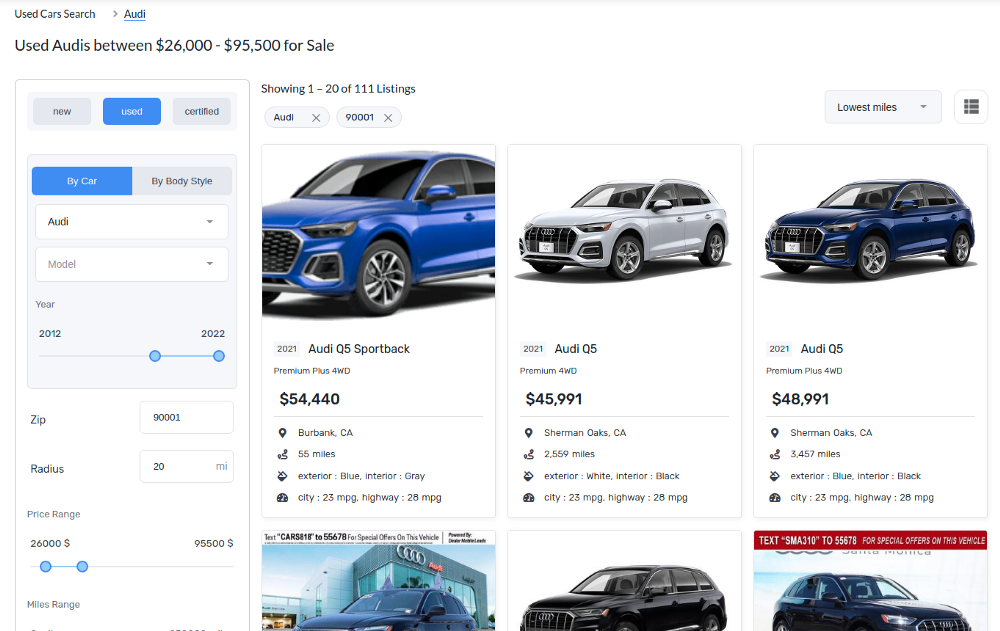
Task: Click the Audi breadcrumb link
Action: (x=133, y=13)
